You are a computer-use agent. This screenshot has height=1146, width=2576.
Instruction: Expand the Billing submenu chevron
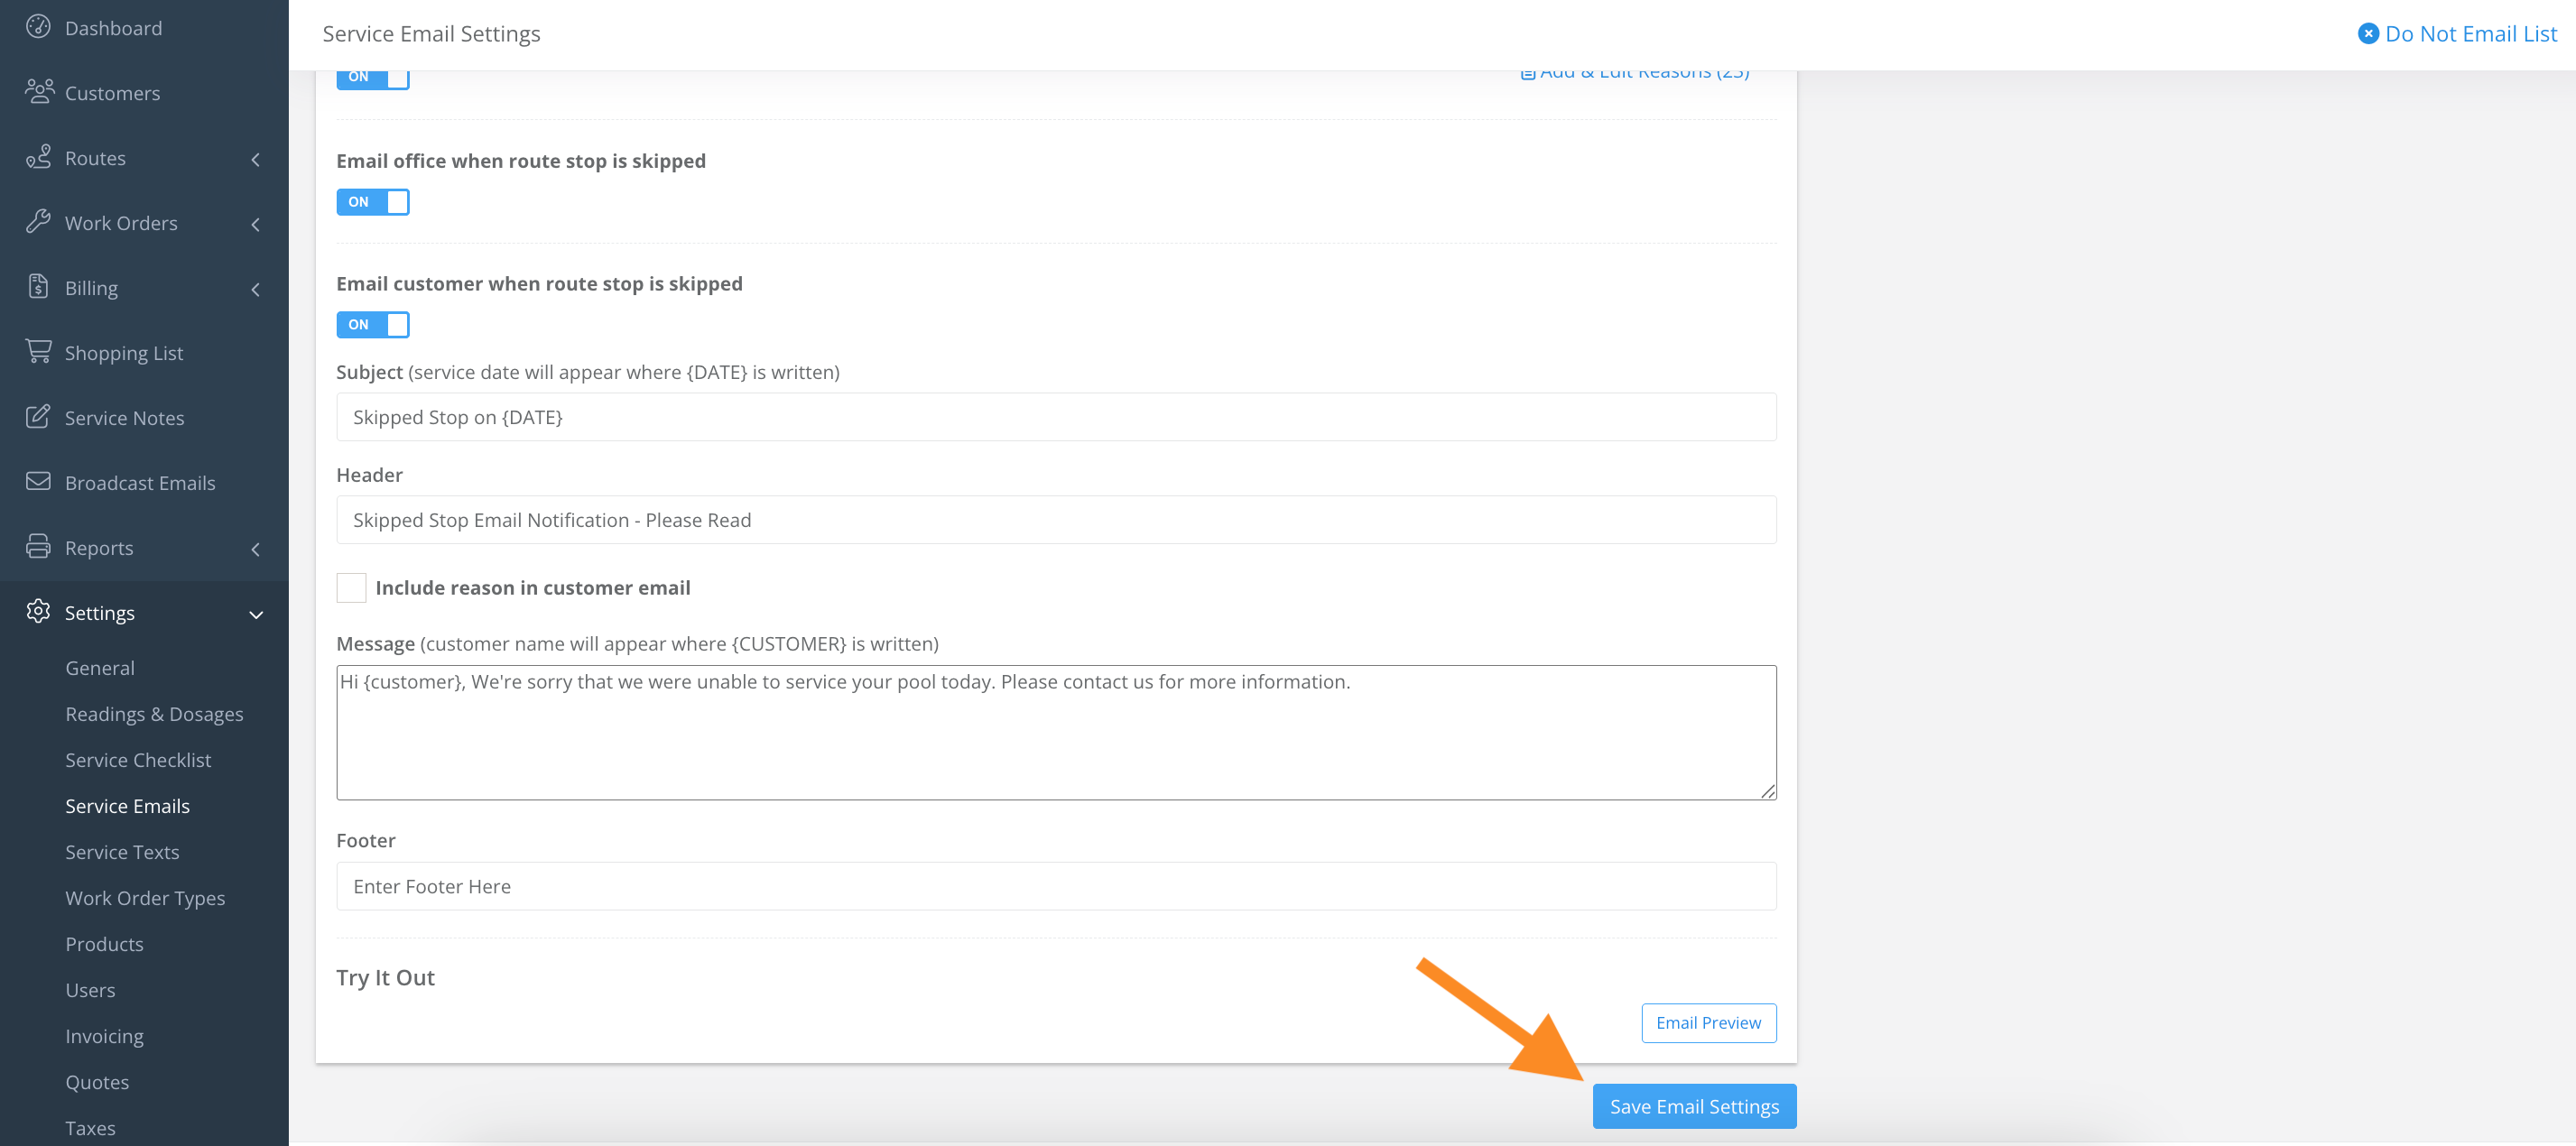pyautogui.click(x=256, y=289)
